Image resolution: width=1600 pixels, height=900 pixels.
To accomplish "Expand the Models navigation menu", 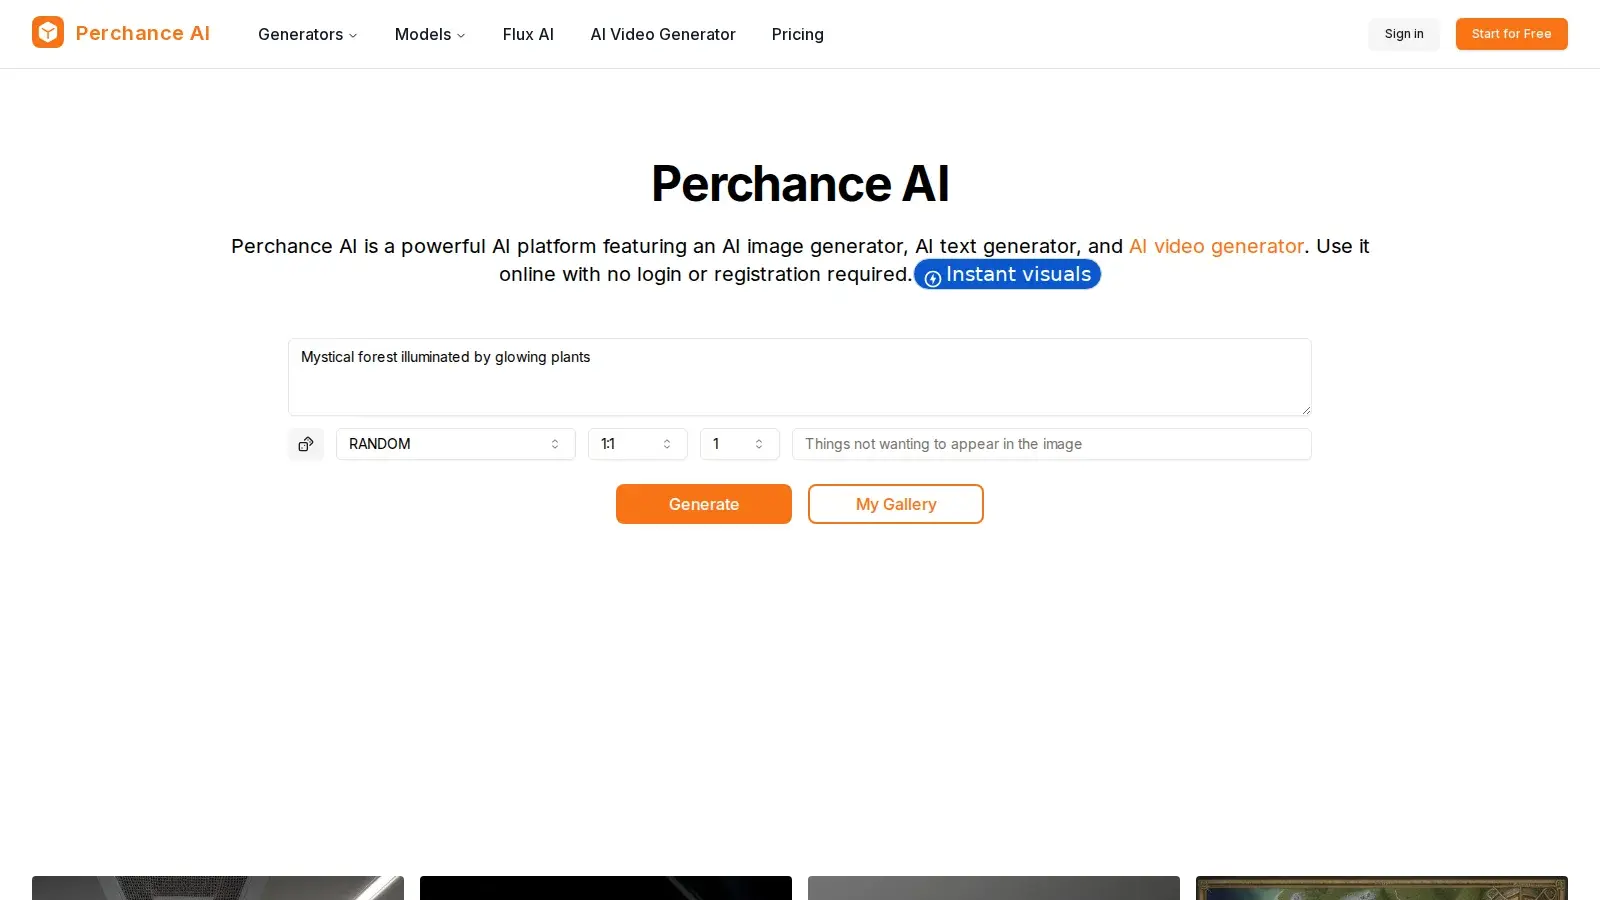I will click(x=429, y=34).
